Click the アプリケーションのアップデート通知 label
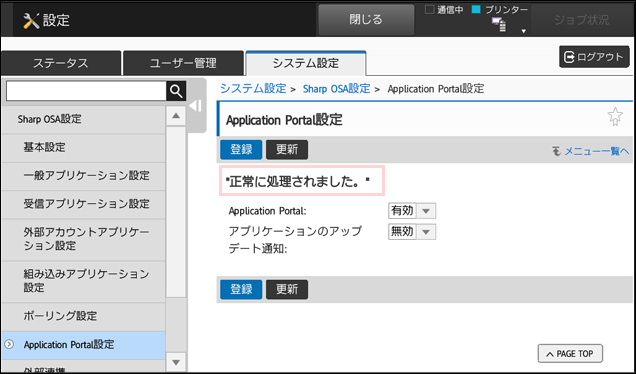This screenshot has height=374, width=636. [295, 239]
